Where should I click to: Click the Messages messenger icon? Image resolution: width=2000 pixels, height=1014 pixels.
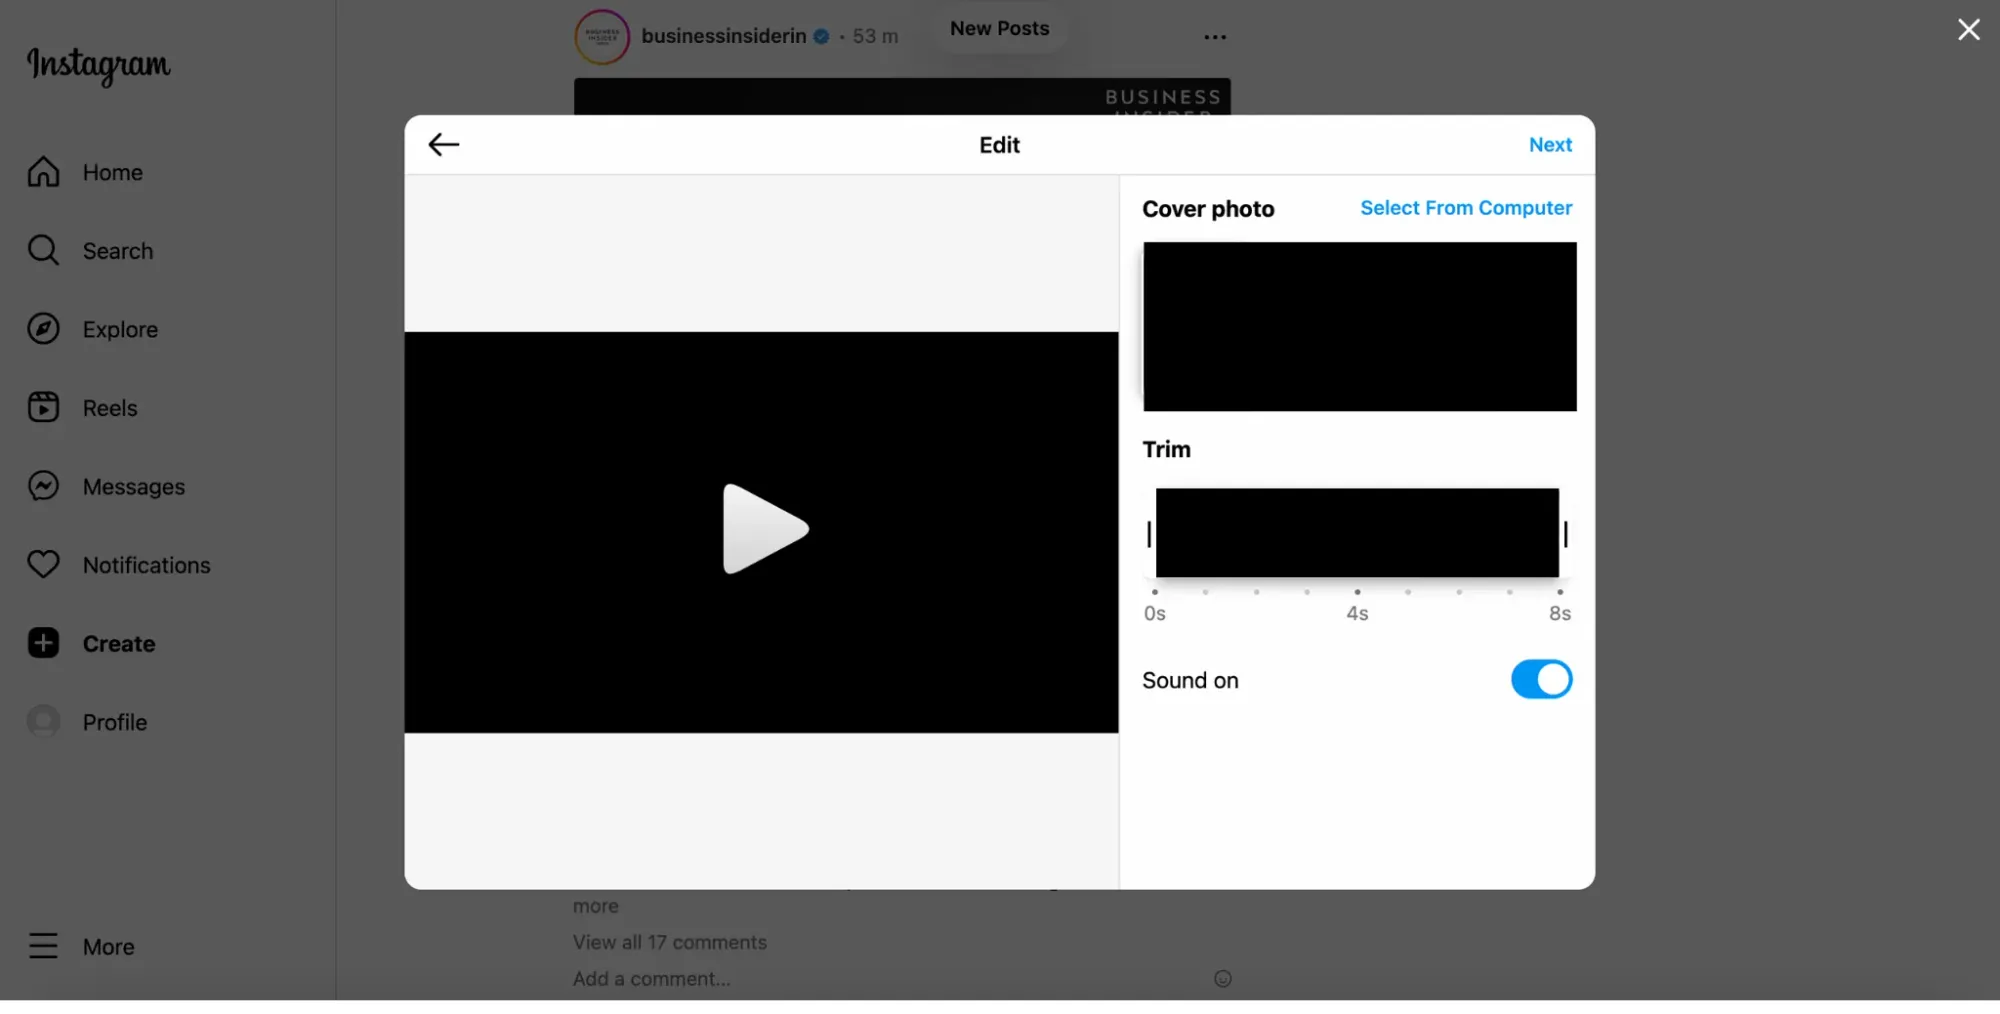tap(43, 486)
